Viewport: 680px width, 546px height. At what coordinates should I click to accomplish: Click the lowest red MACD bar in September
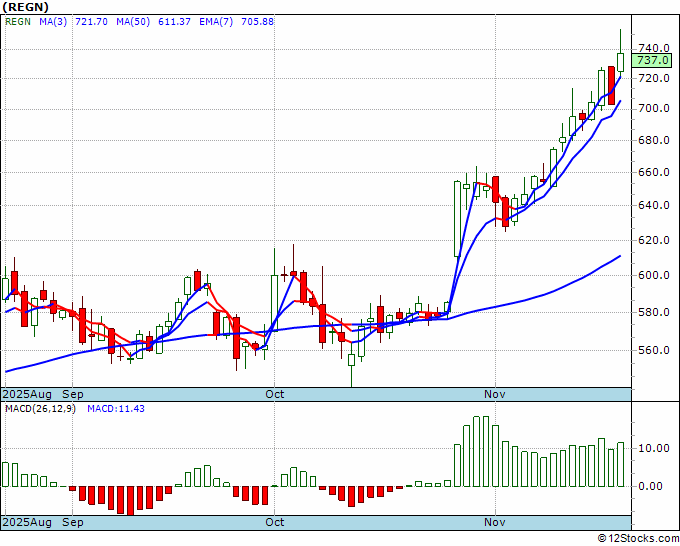(x=129, y=500)
